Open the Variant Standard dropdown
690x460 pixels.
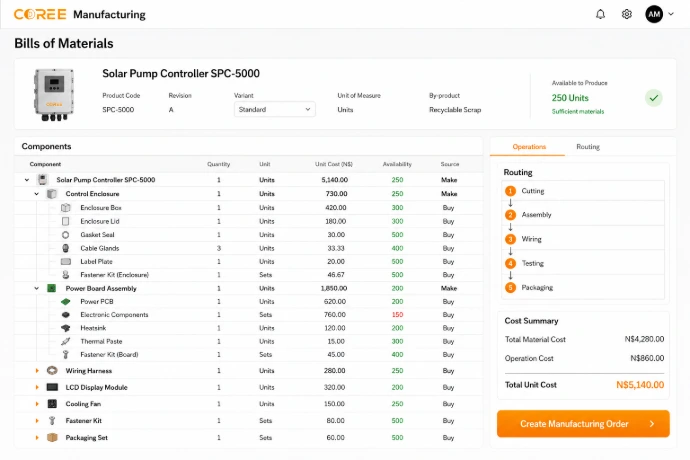pos(274,109)
